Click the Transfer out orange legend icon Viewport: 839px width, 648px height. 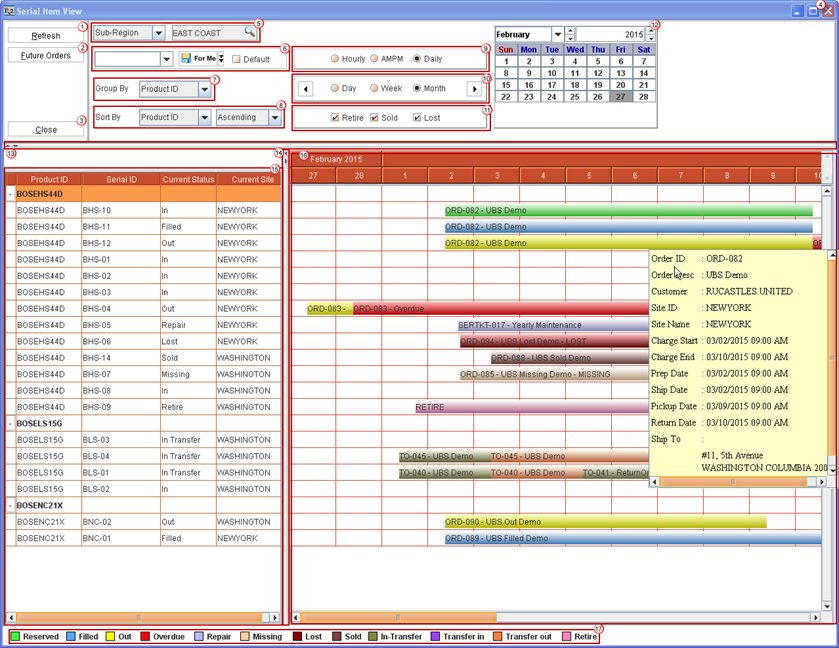coord(498,636)
